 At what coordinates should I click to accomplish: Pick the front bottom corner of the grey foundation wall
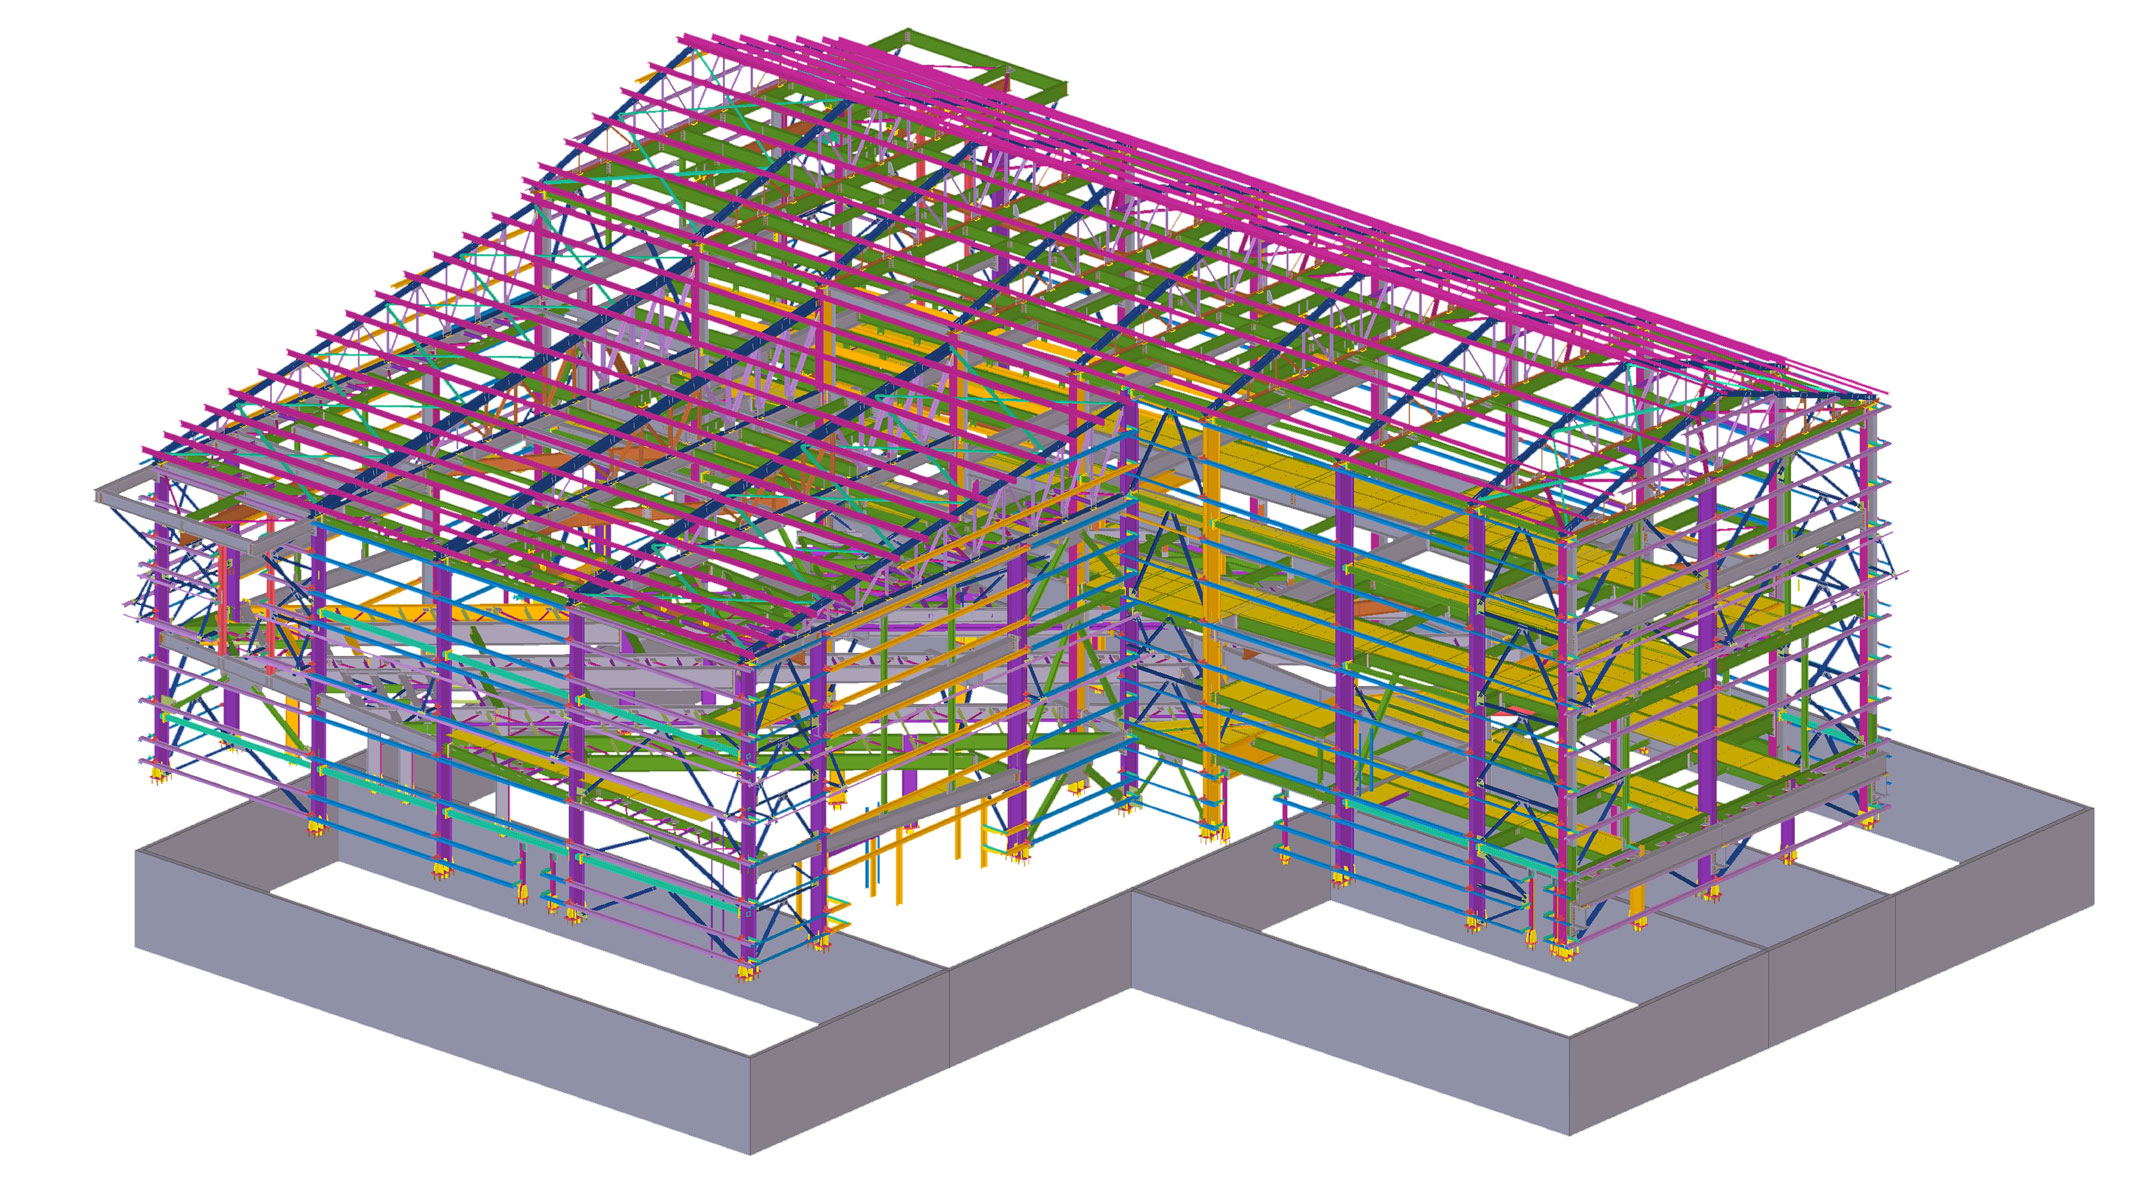pyautogui.click(x=750, y=1150)
